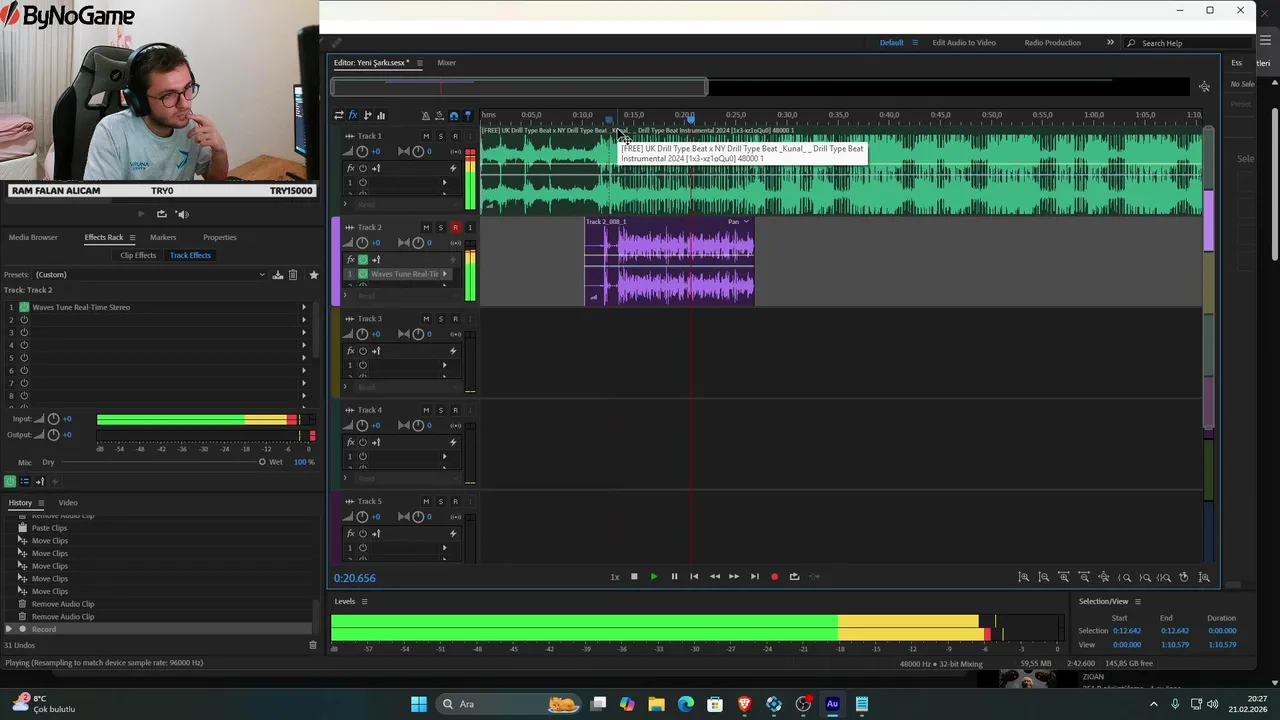The width and height of the screenshot is (1280, 720).
Task: Click Track 1 volume knob
Action: [x=362, y=152]
